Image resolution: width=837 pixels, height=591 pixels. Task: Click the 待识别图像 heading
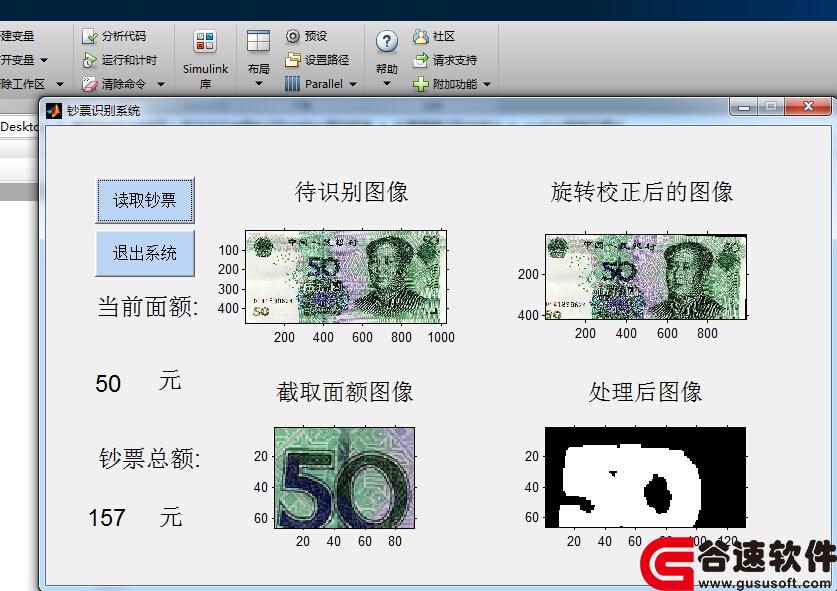click(x=351, y=192)
